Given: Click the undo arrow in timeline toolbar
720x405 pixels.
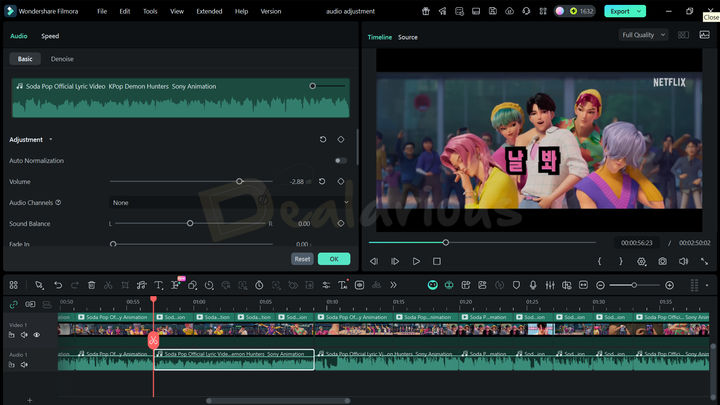Looking at the screenshot, I should coord(58,285).
